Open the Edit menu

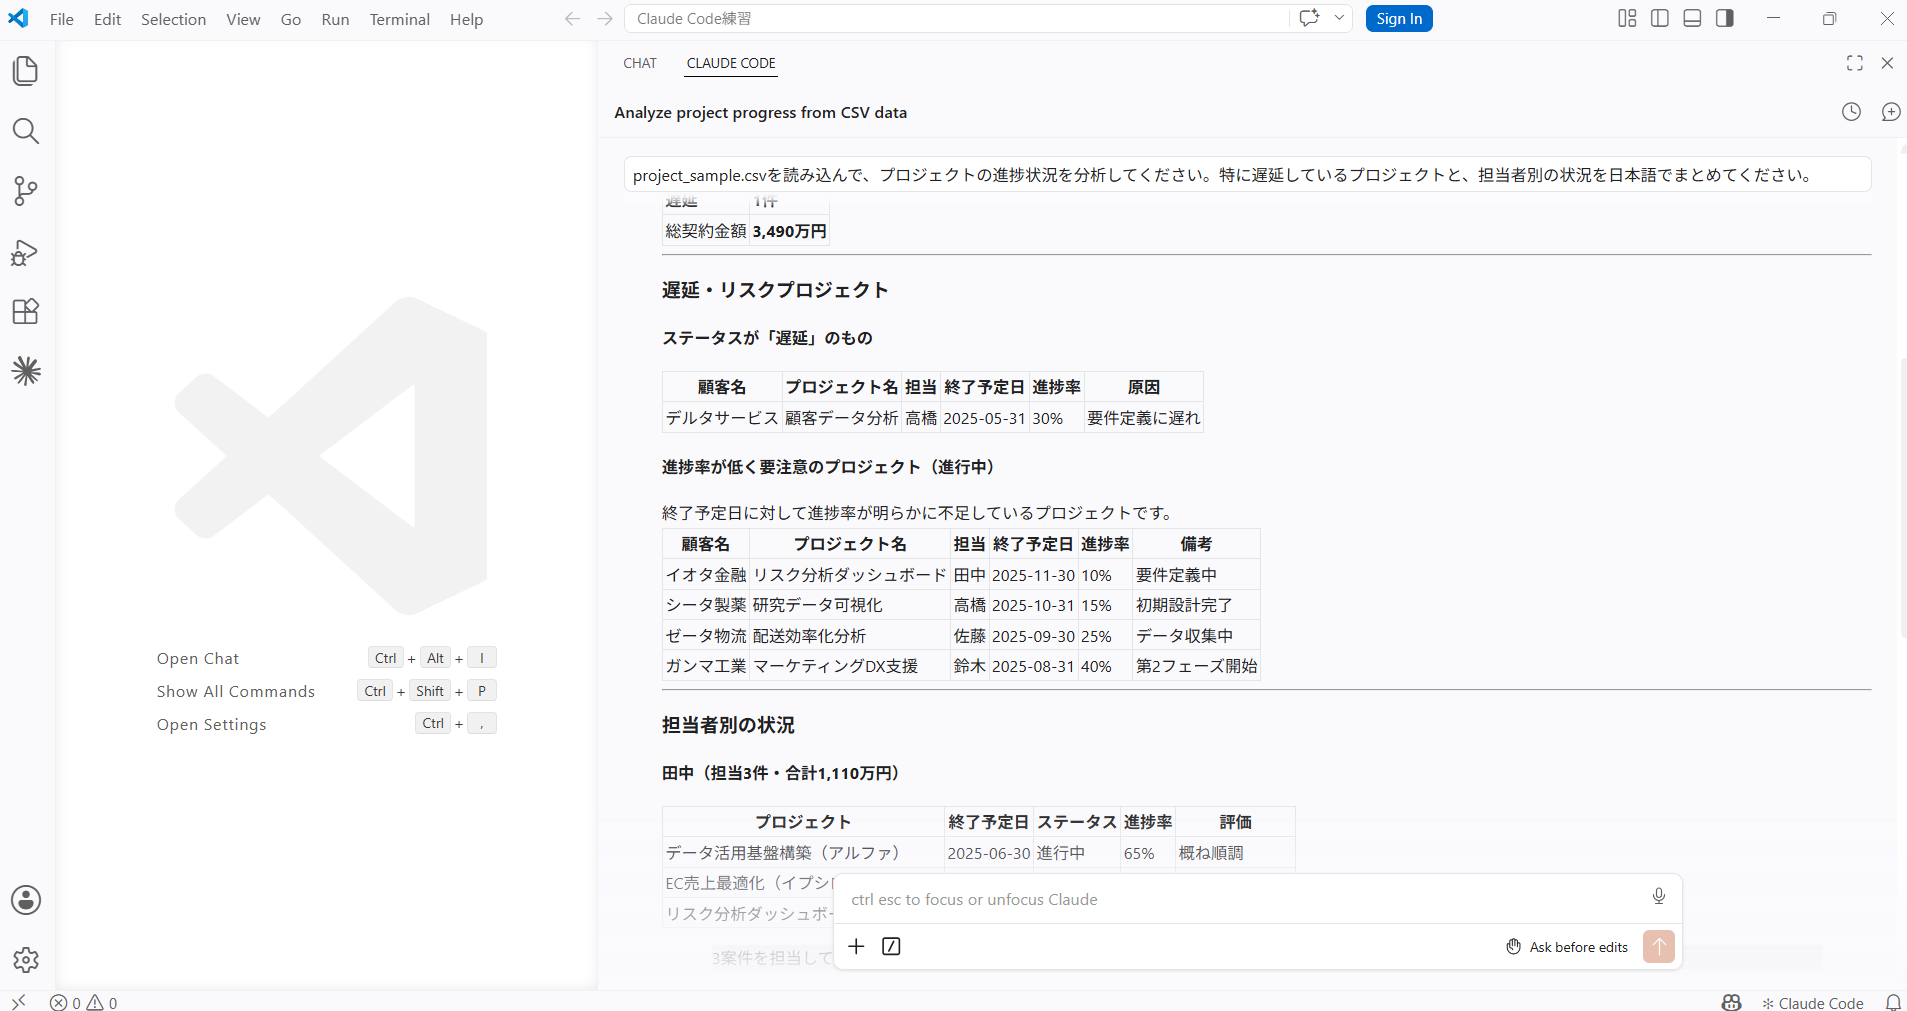pyautogui.click(x=107, y=19)
